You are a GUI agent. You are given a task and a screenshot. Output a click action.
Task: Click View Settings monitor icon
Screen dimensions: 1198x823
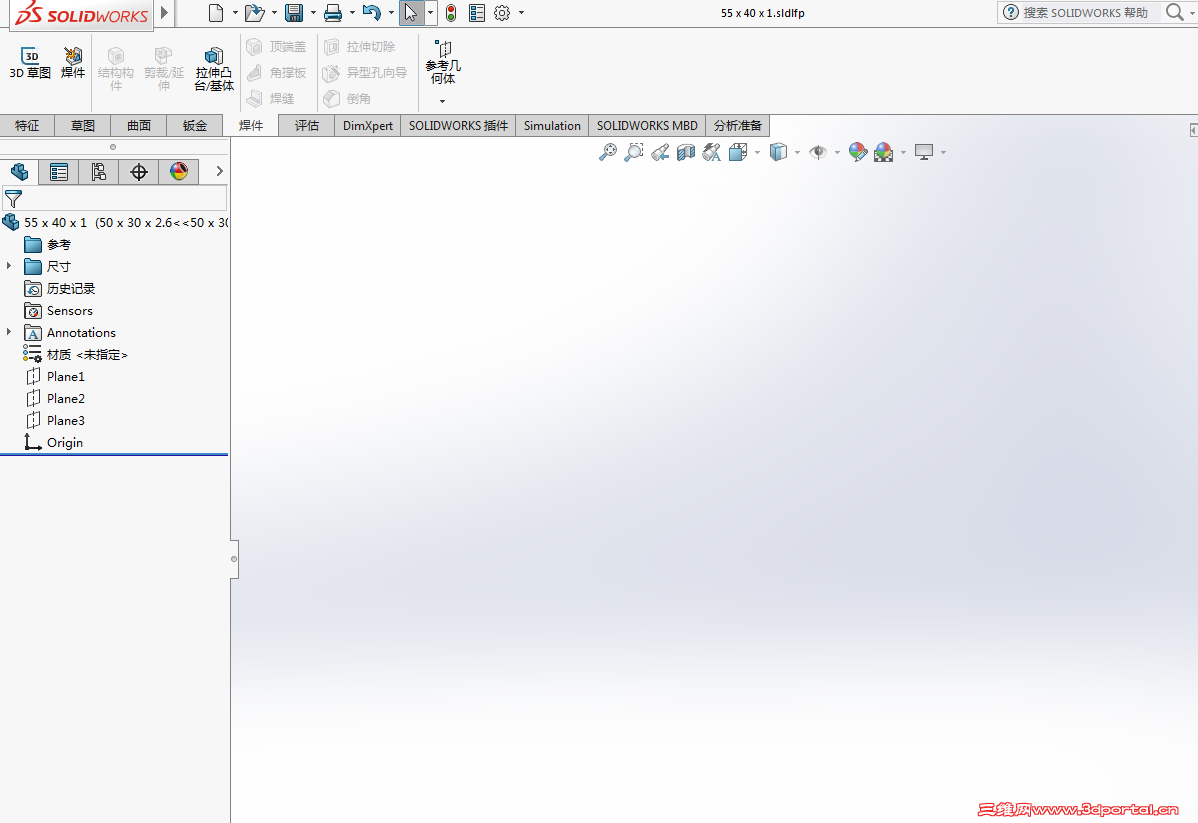924,152
